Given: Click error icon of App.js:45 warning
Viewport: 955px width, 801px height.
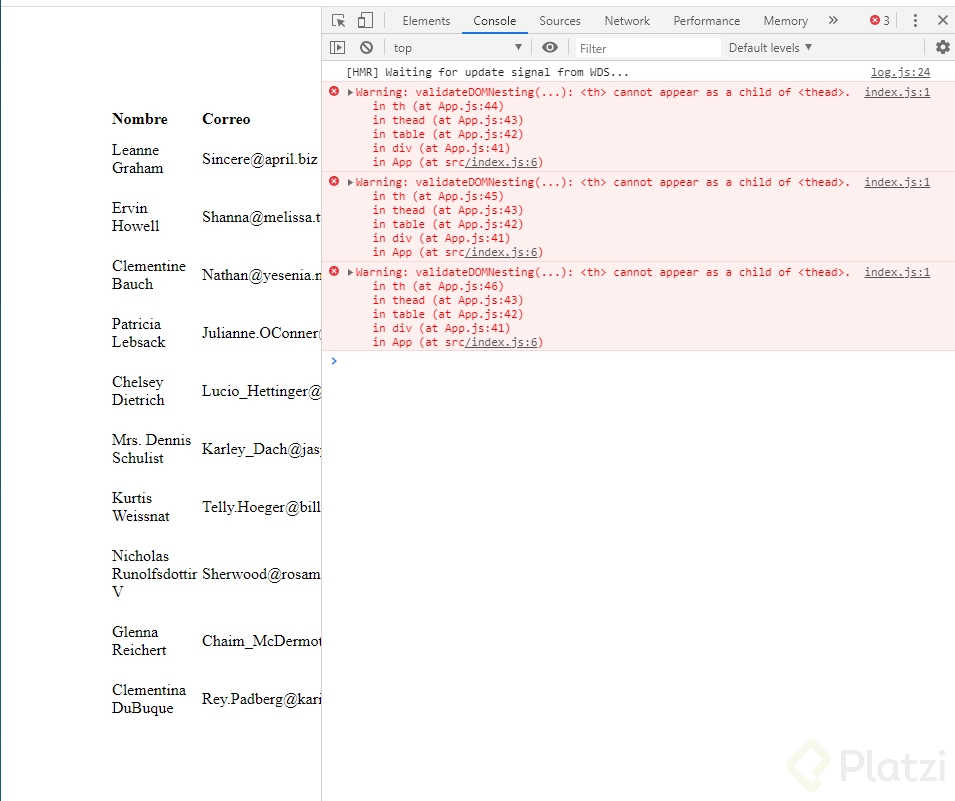Looking at the screenshot, I should pyautogui.click(x=334, y=182).
